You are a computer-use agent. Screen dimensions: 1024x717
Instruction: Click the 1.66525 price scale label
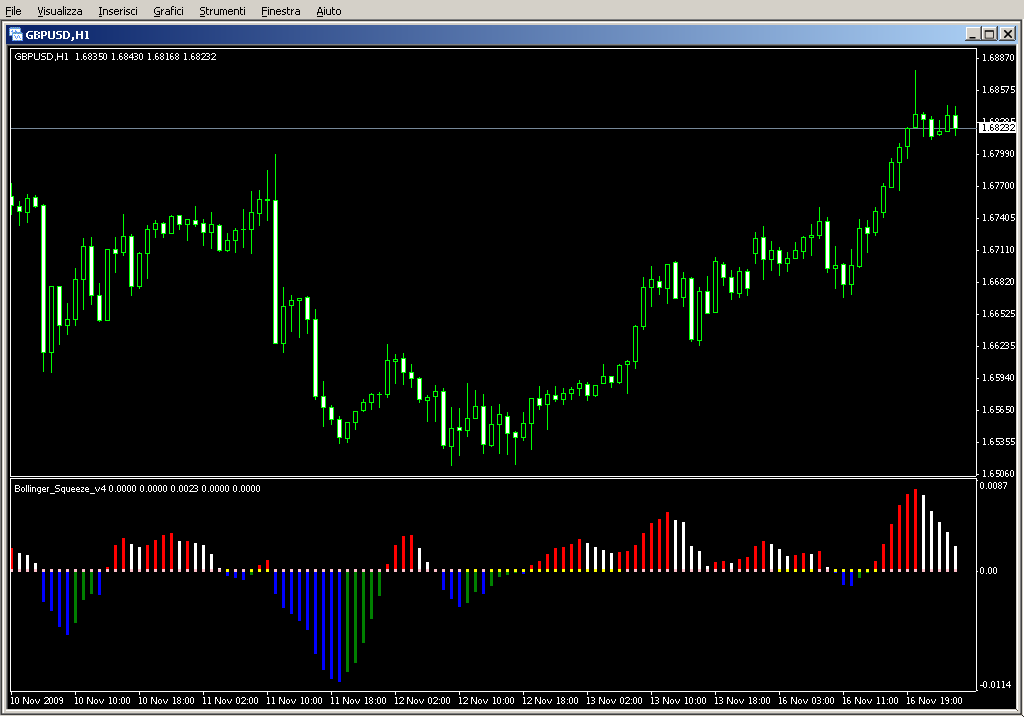pos(999,313)
